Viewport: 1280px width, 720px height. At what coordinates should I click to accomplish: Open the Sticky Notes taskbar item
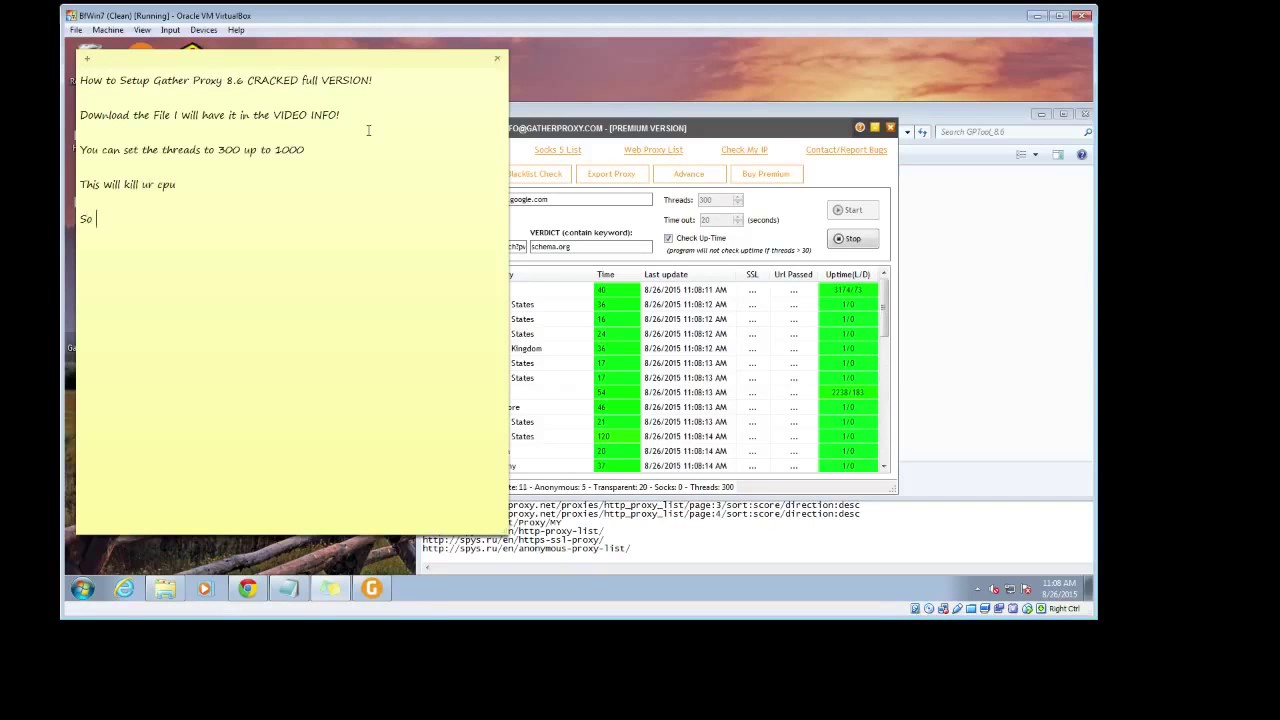click(x=330, y=589)
